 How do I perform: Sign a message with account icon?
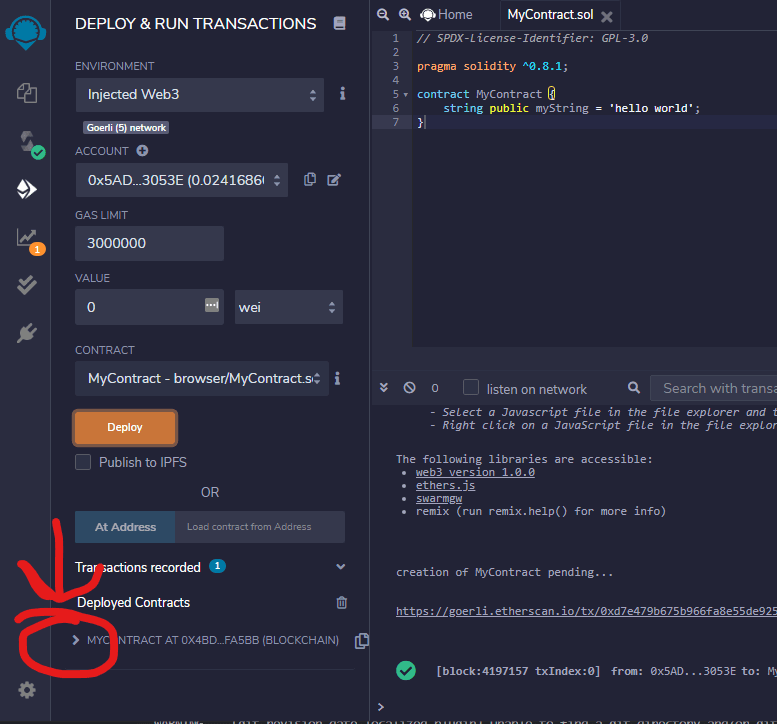[334, 179]
